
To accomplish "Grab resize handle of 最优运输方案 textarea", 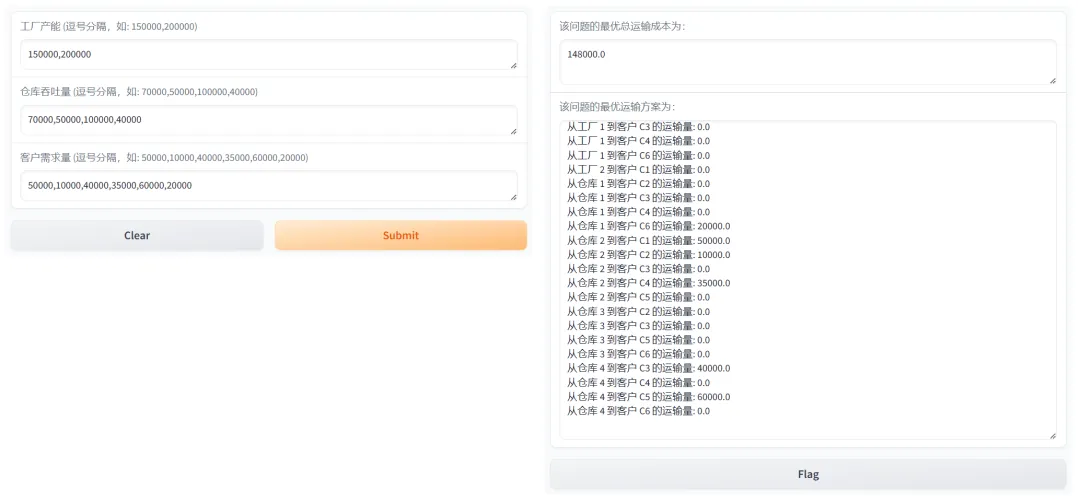I will point(1052,435).
